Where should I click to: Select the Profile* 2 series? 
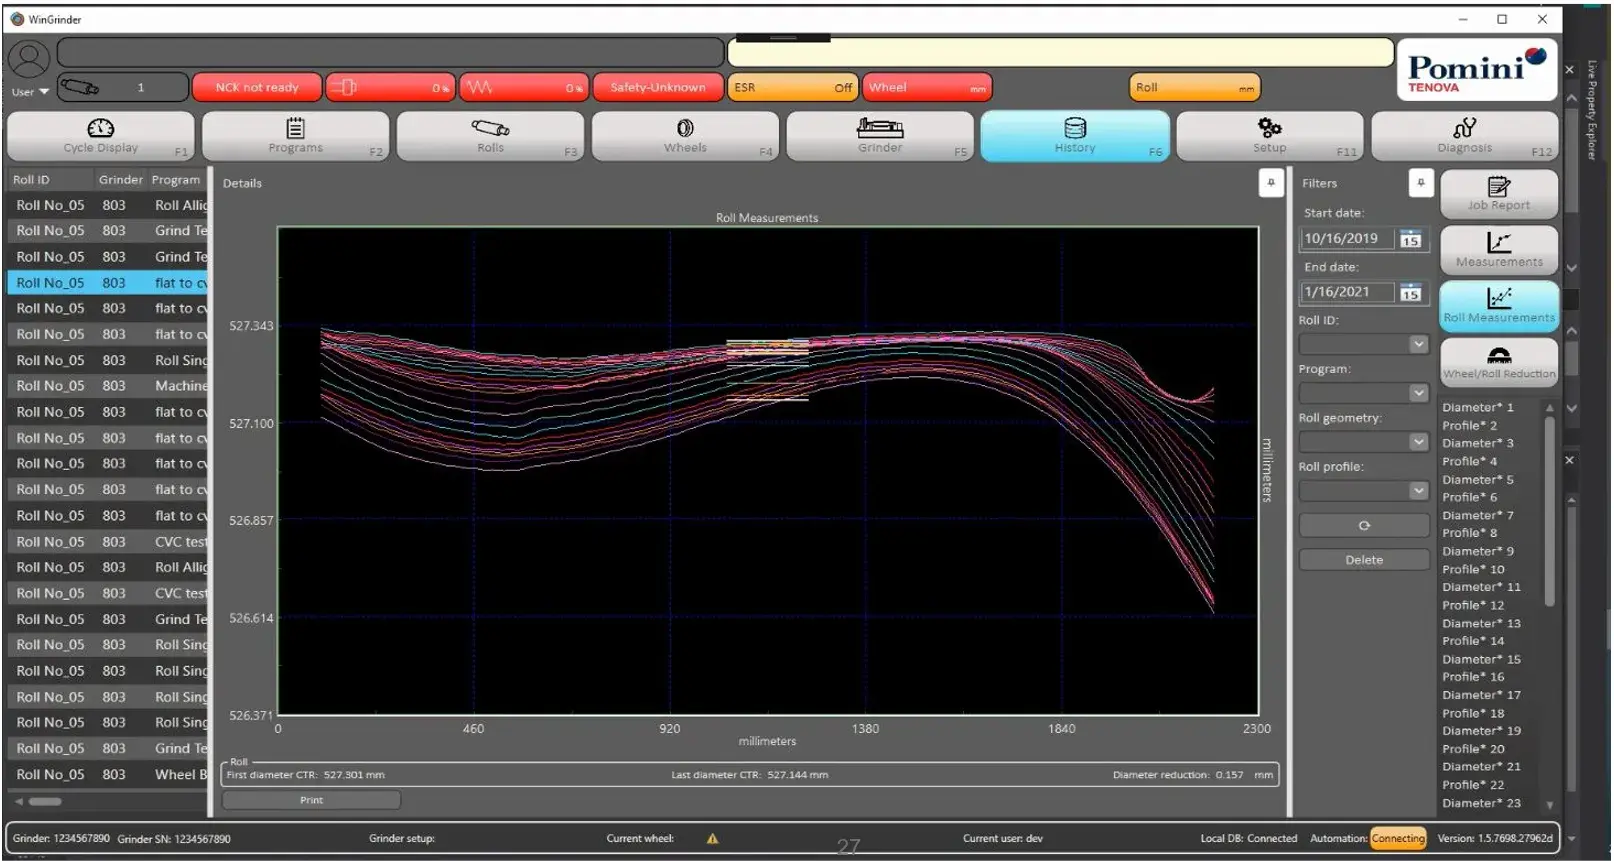click(1469, 426)
